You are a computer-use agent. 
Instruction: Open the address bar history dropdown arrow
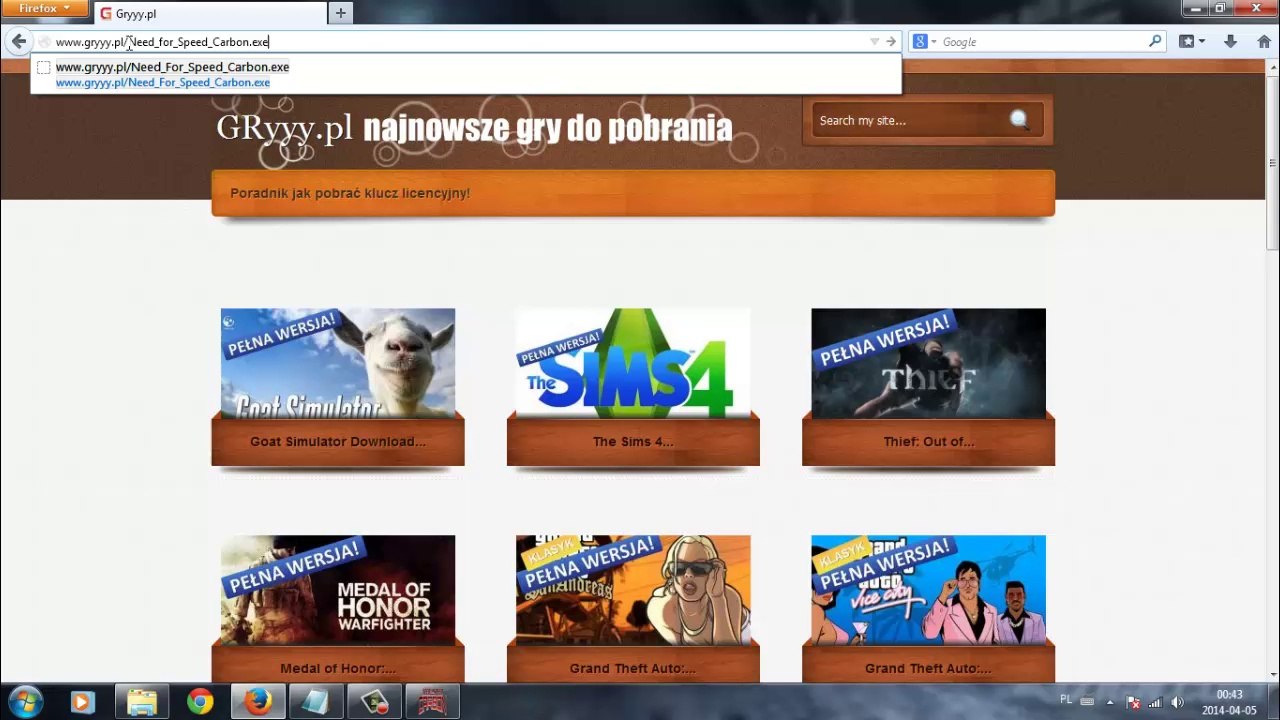coord(874,42)
